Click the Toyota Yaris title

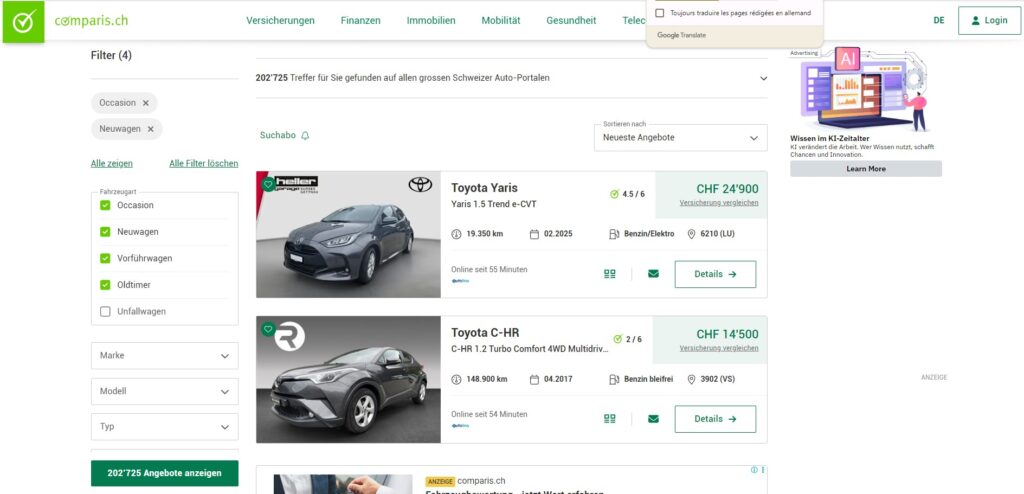485,188
